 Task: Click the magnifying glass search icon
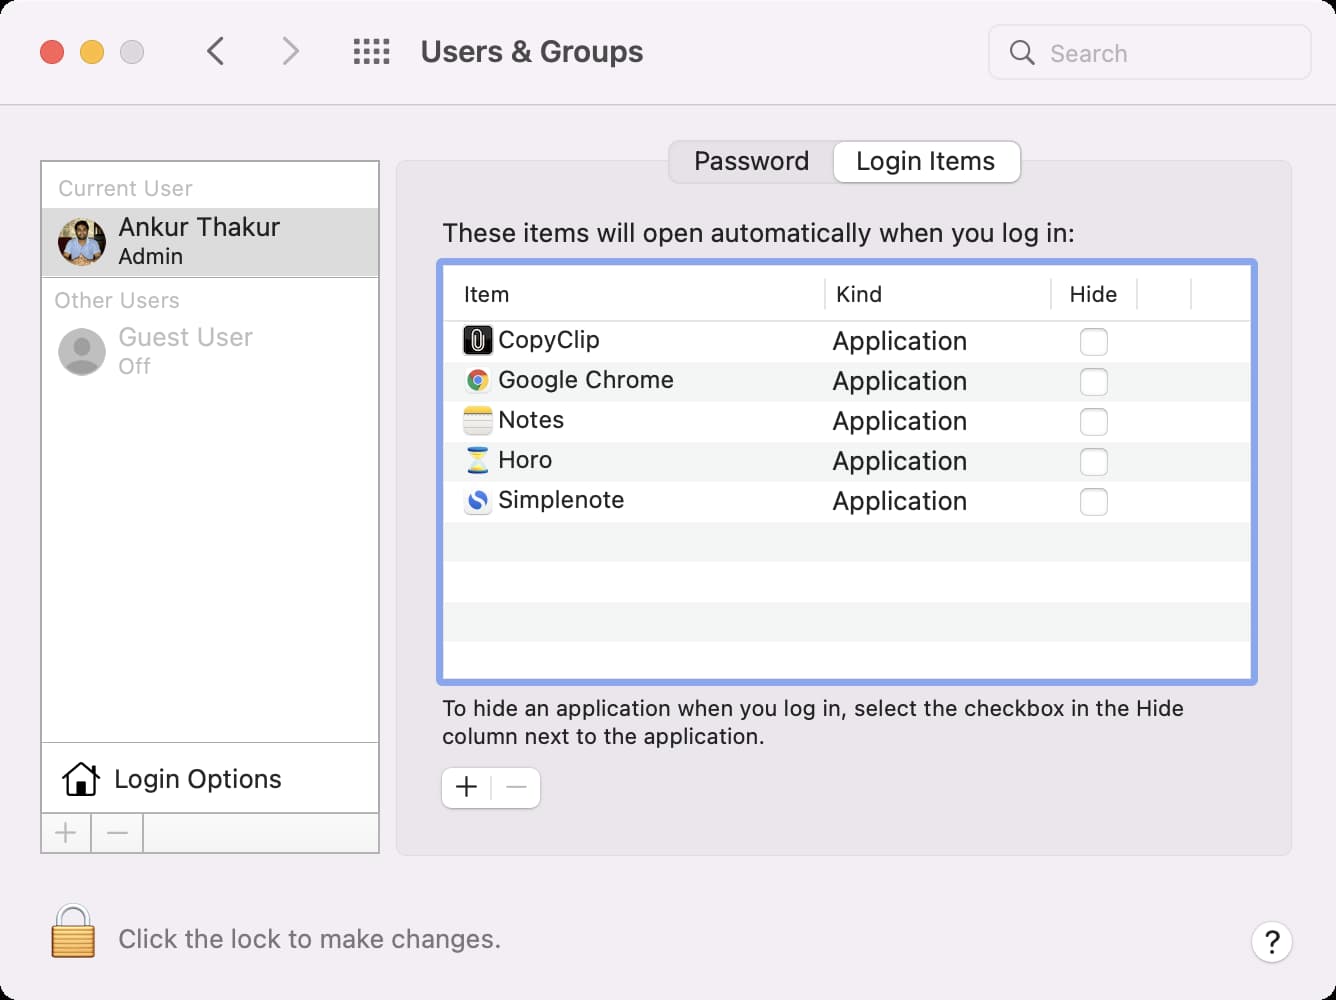[1021, 53]
